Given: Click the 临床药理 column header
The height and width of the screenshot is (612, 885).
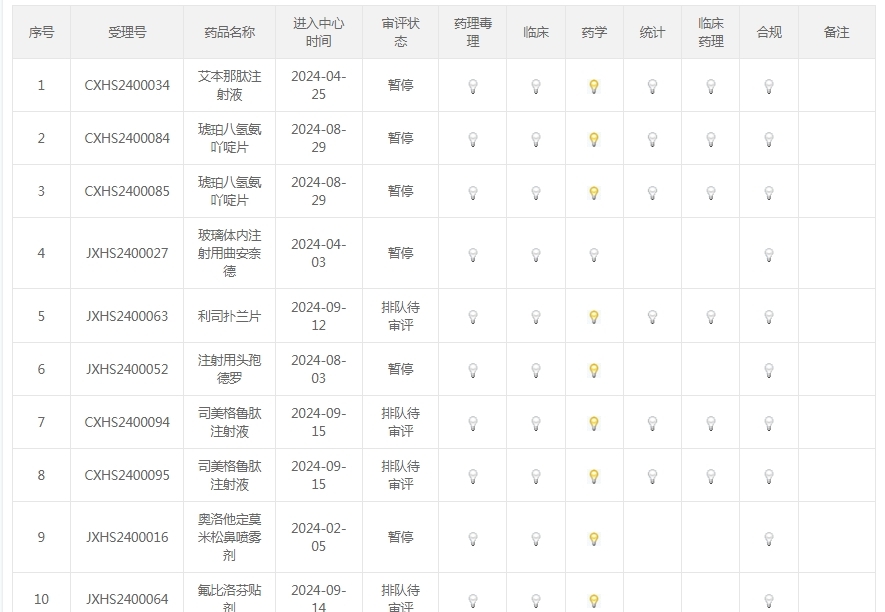Looking at the screenshot, I should (711, 32).
